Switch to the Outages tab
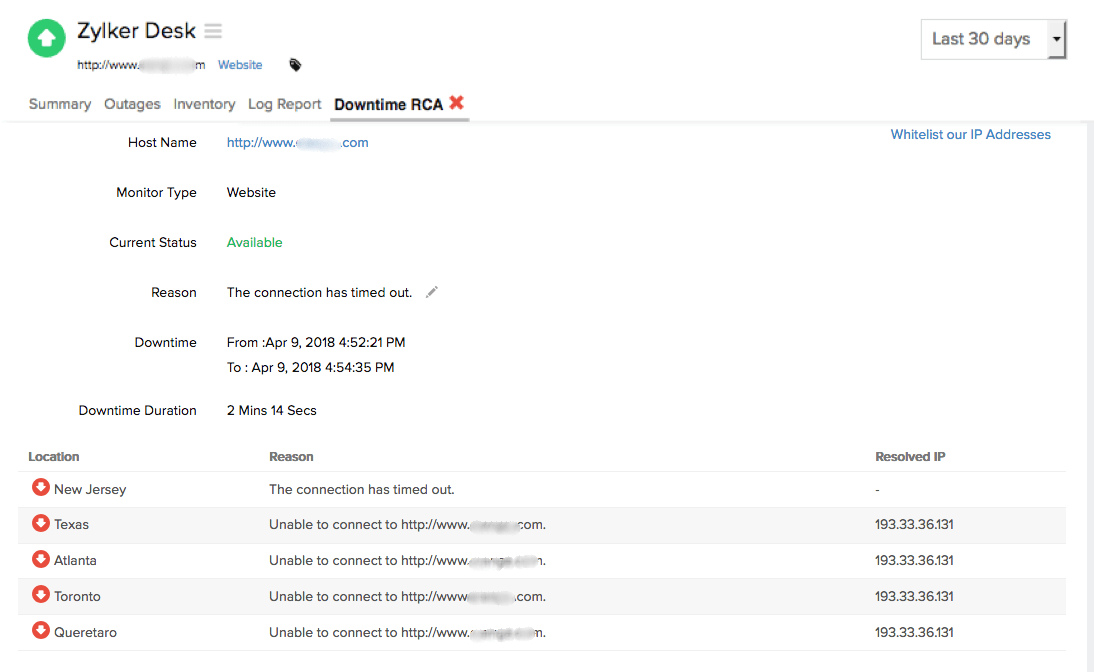This screenshot has width=1094, height=672. 132,104
